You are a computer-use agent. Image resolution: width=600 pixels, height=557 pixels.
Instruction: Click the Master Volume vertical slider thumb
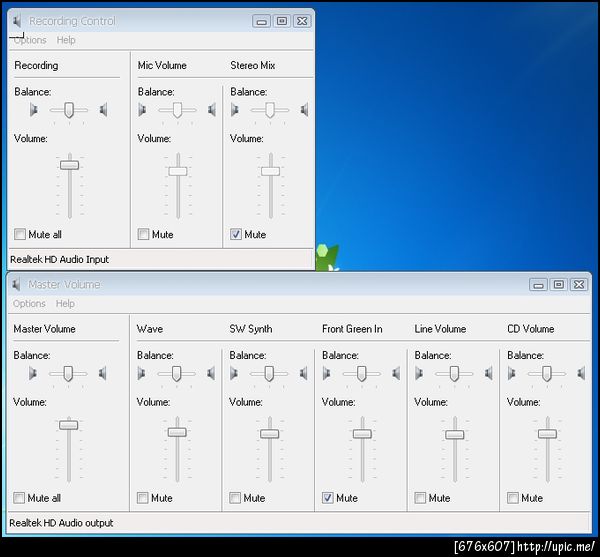[x=69, y=425]
